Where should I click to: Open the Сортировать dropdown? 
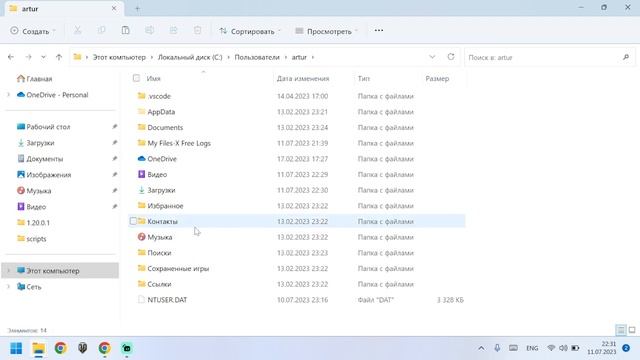(x=250, y=31)
